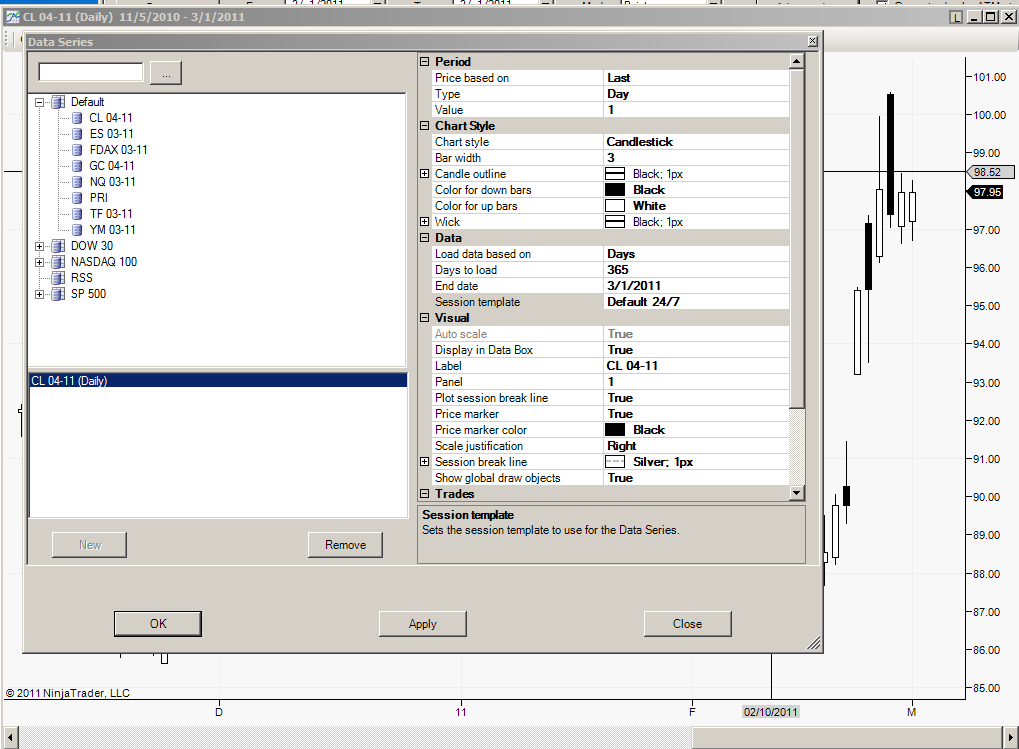Click the PRI instrument icon
The height and width of the screenshot is (749, 1019).
click(77, 197)
